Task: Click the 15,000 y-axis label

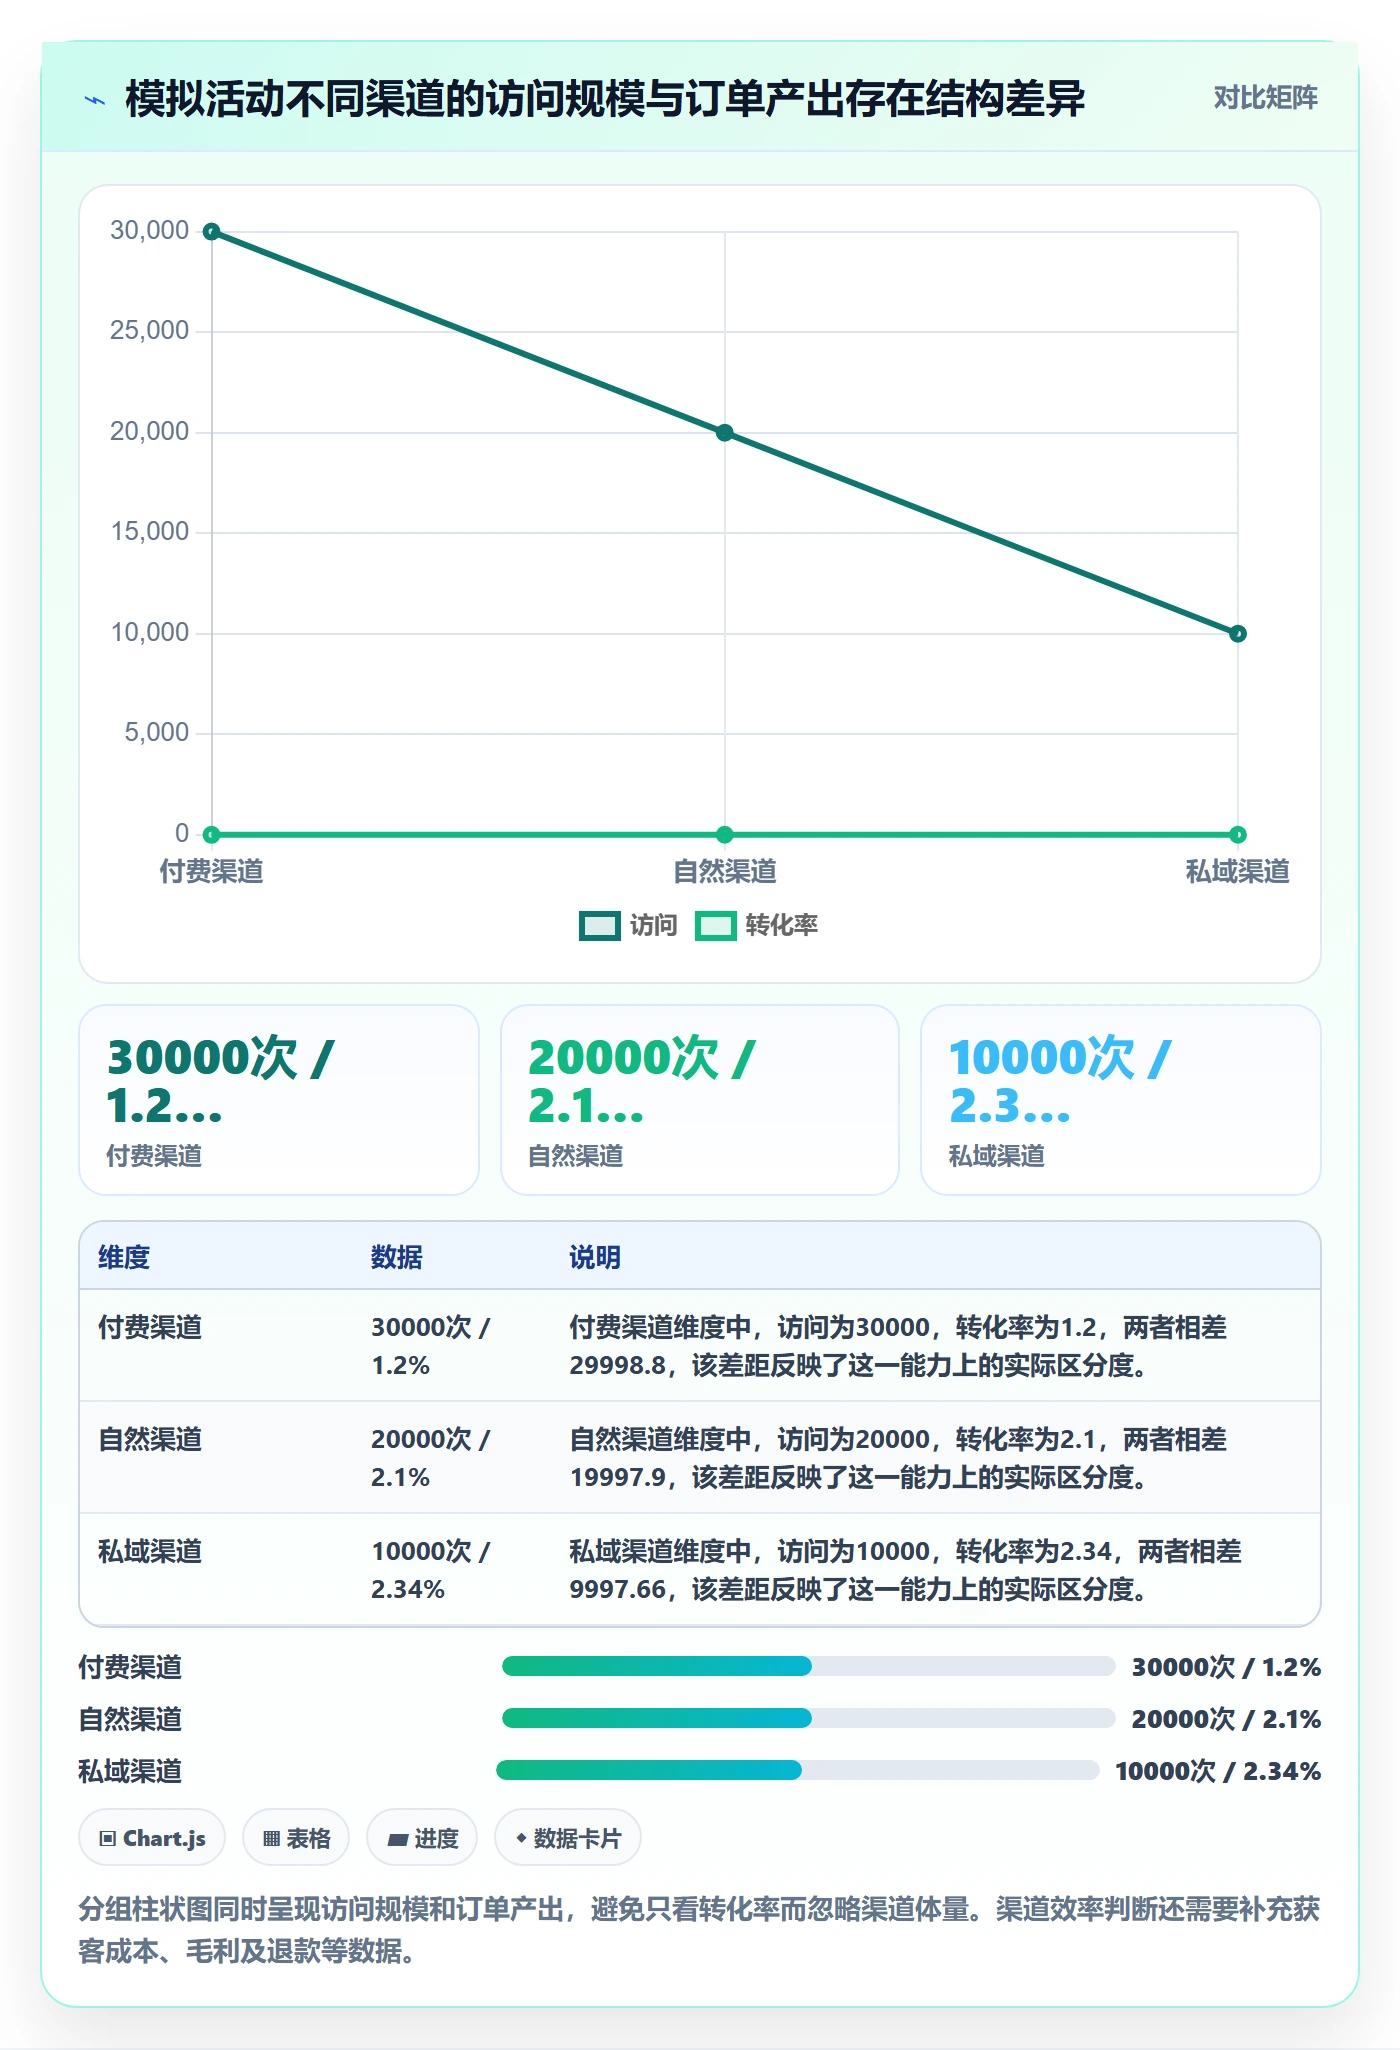Action: tap(150, 532)
